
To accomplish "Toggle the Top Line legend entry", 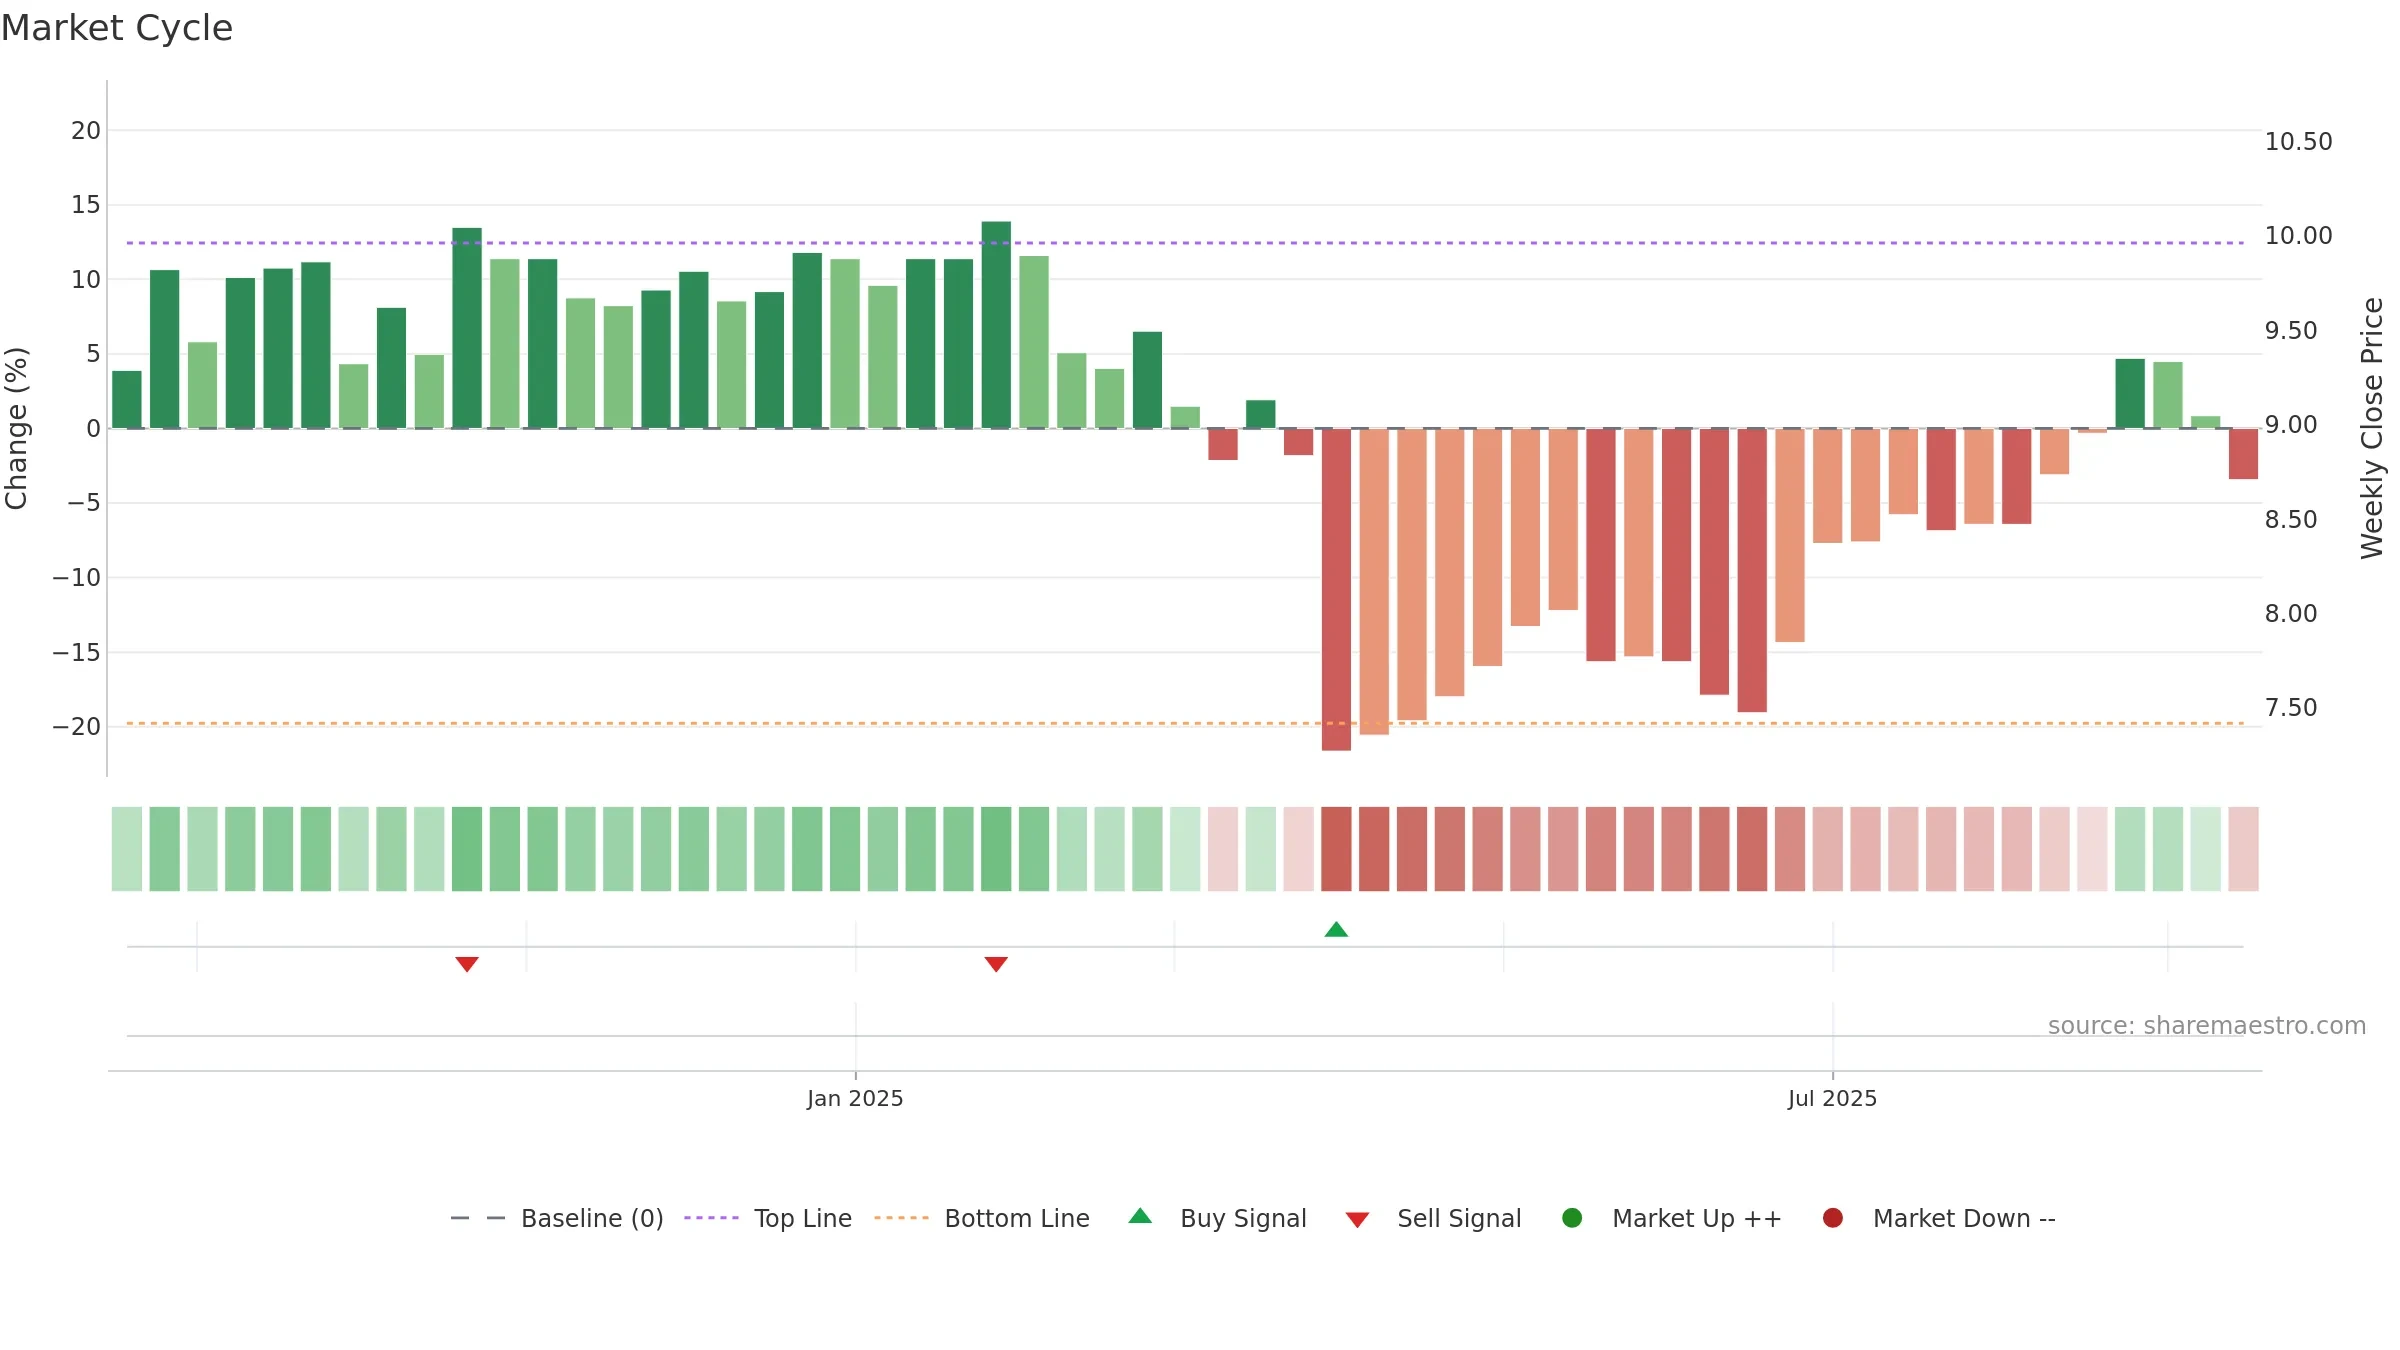I will click(x=768, y=1218).
